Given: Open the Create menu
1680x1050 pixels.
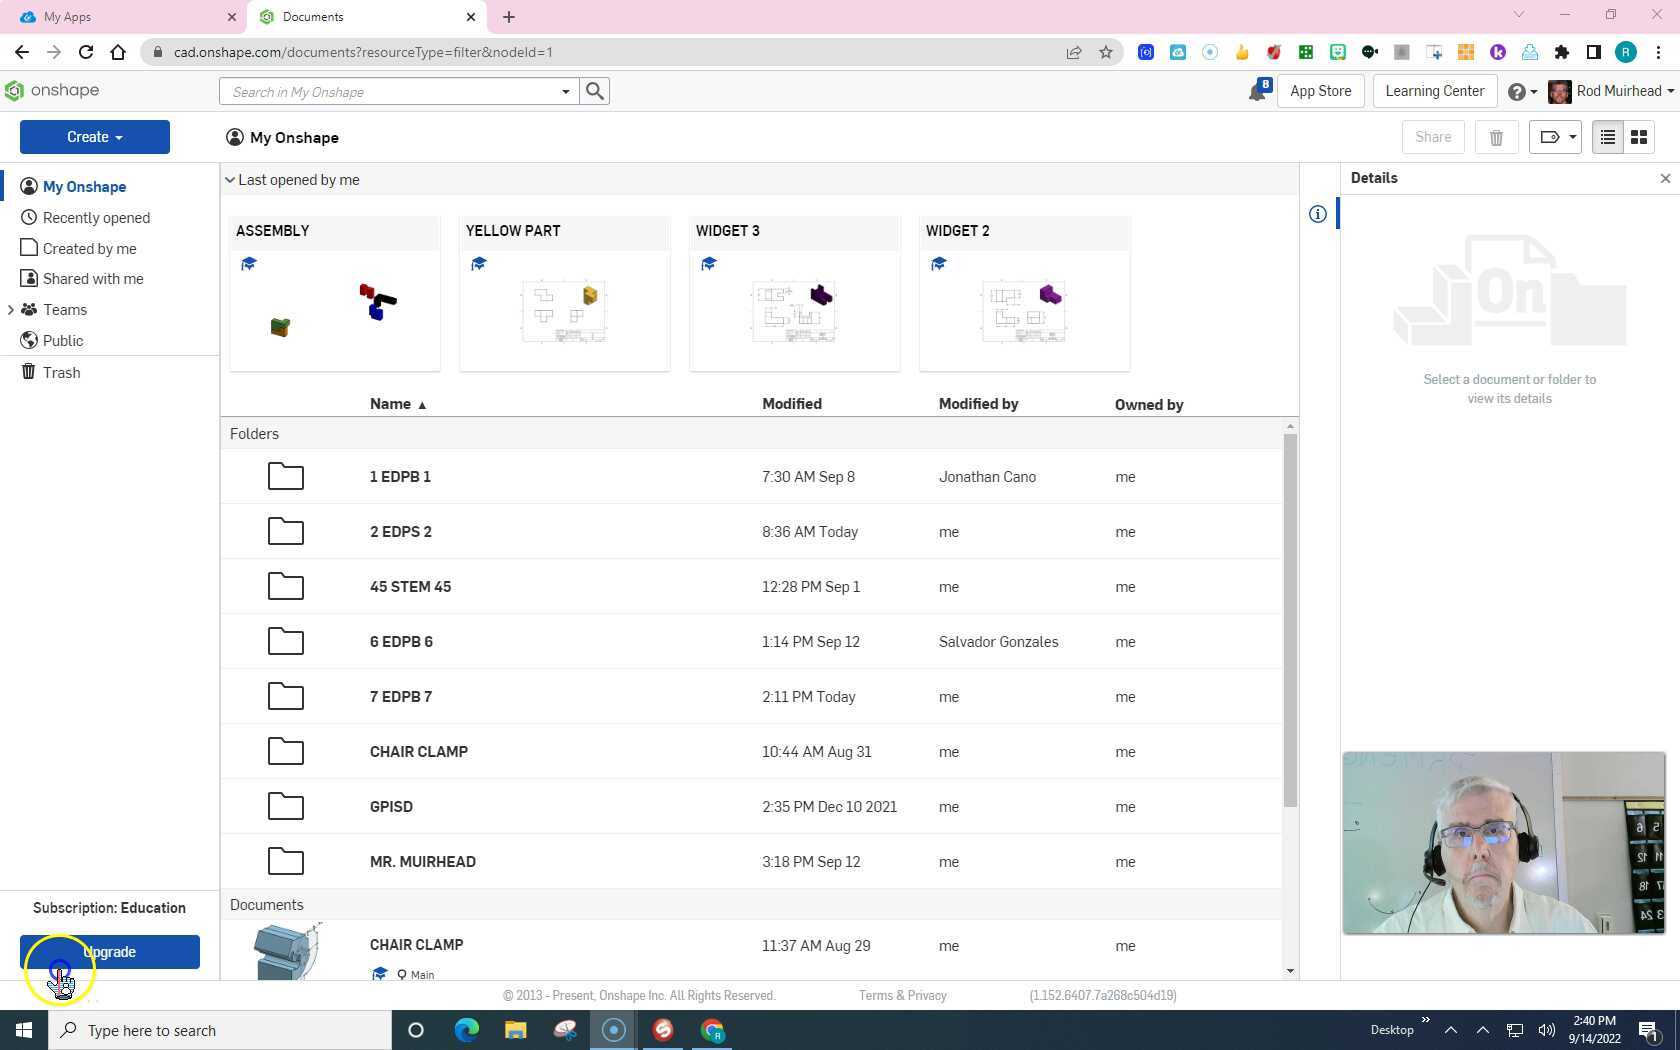Looking at the screenshot, I should click(x=94, y=137).
